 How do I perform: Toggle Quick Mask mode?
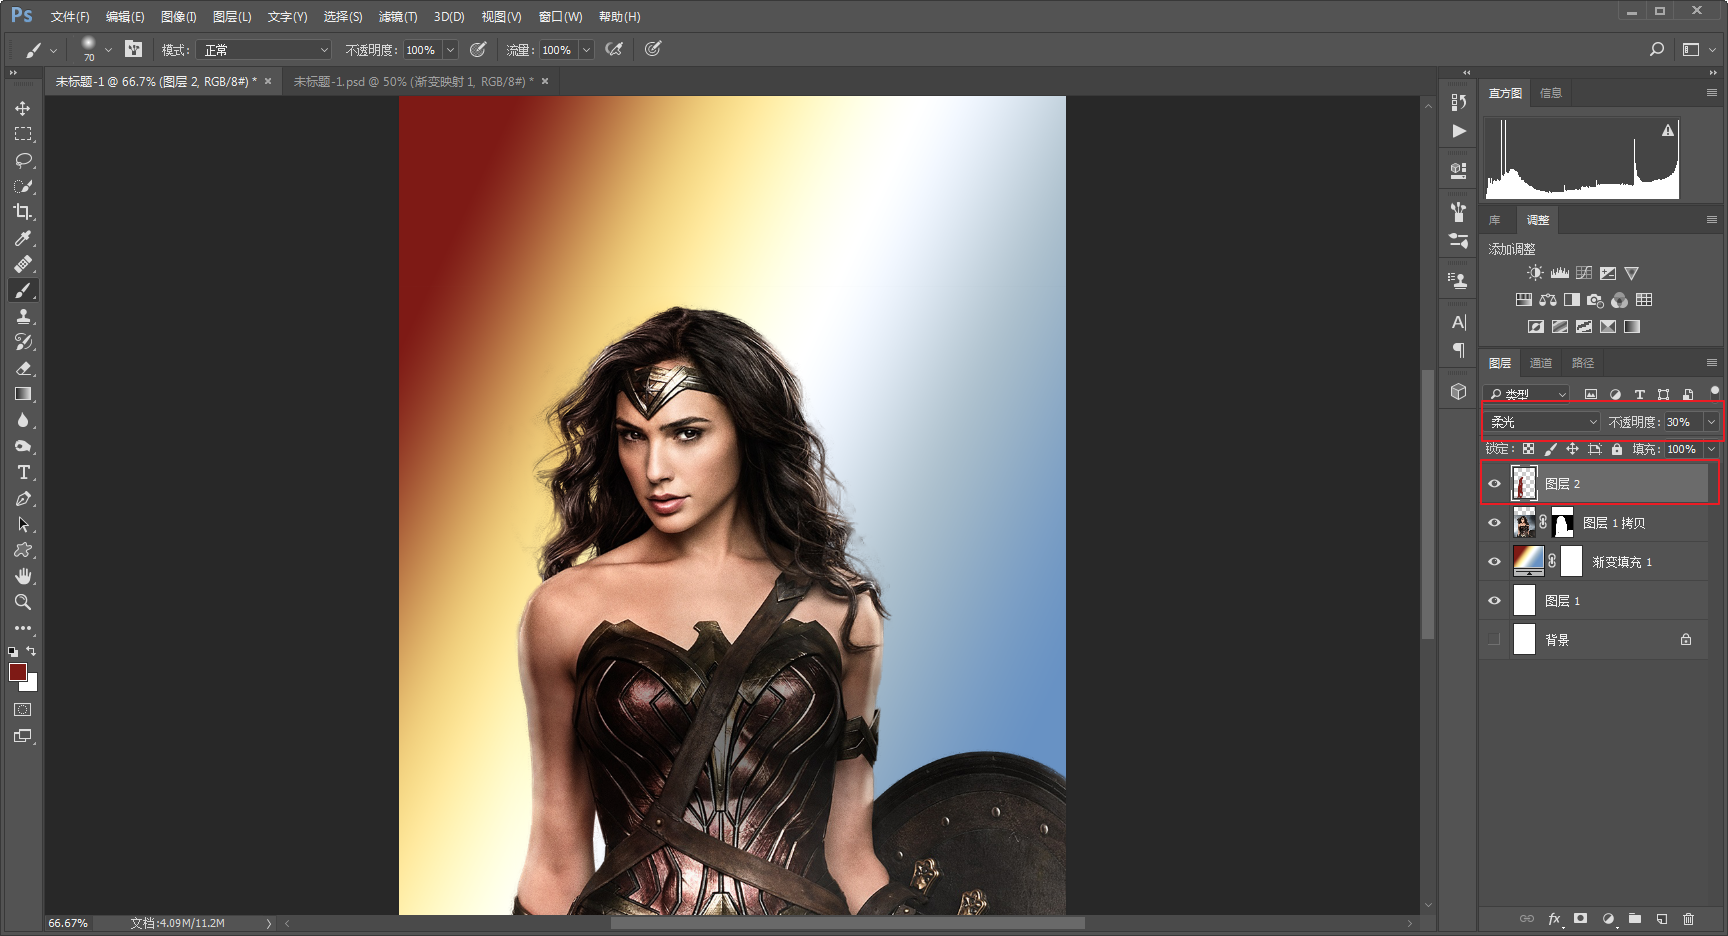[23, 710]
